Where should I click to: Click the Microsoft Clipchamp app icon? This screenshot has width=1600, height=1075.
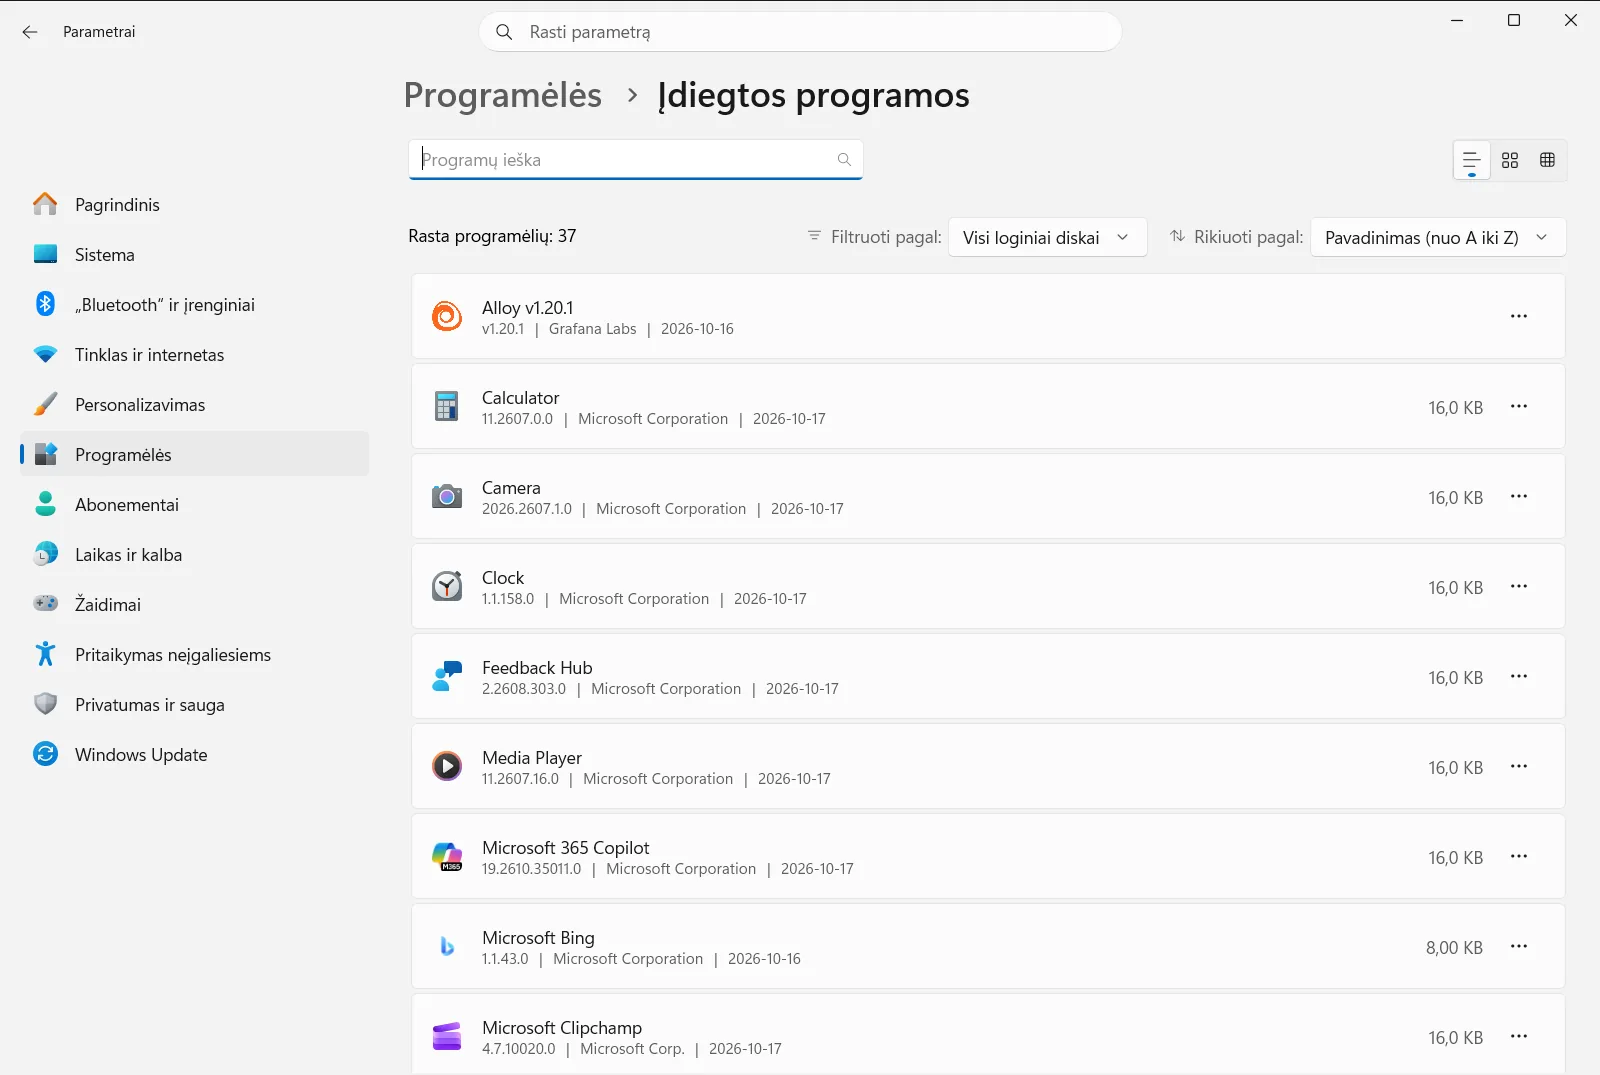click(x=446, y=1036)
